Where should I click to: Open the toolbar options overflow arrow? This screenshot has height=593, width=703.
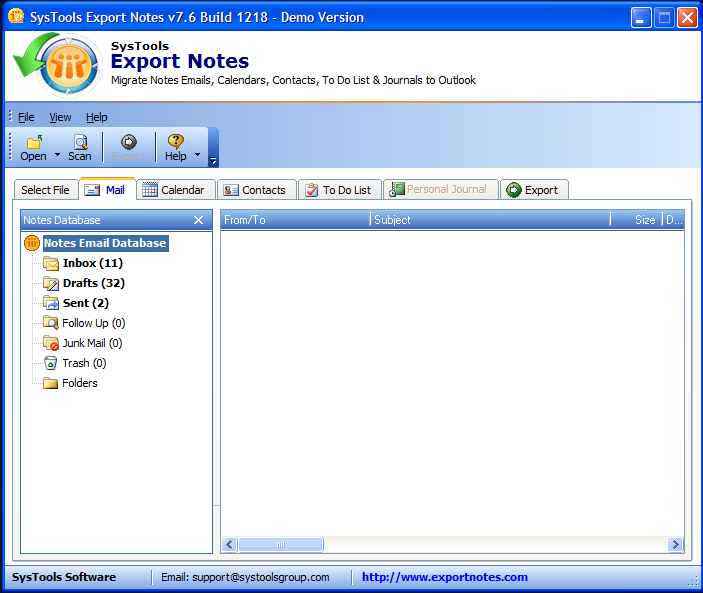tap(213, 158)
